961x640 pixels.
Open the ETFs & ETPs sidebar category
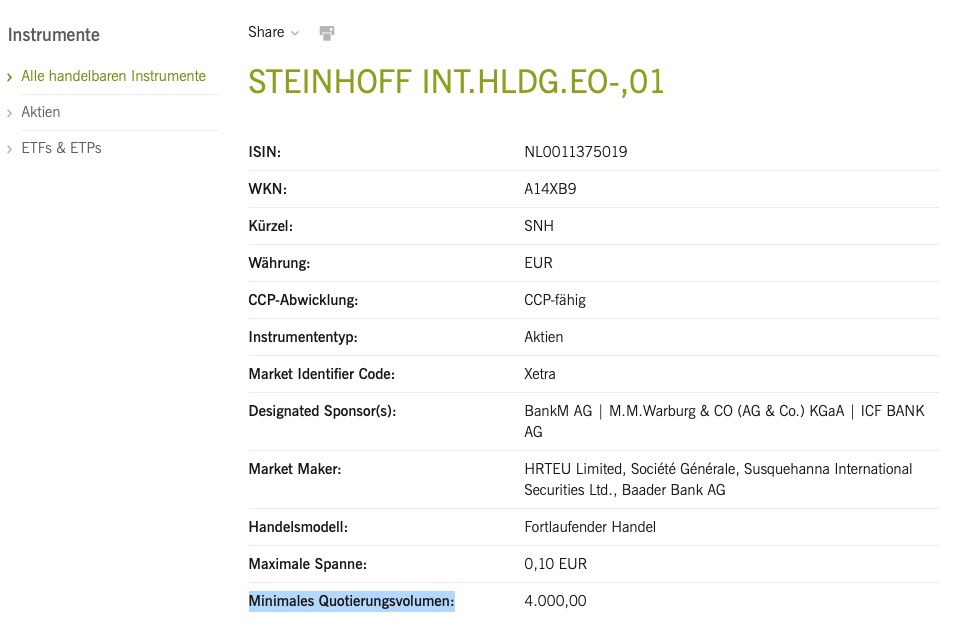click(x=62, y=148)
